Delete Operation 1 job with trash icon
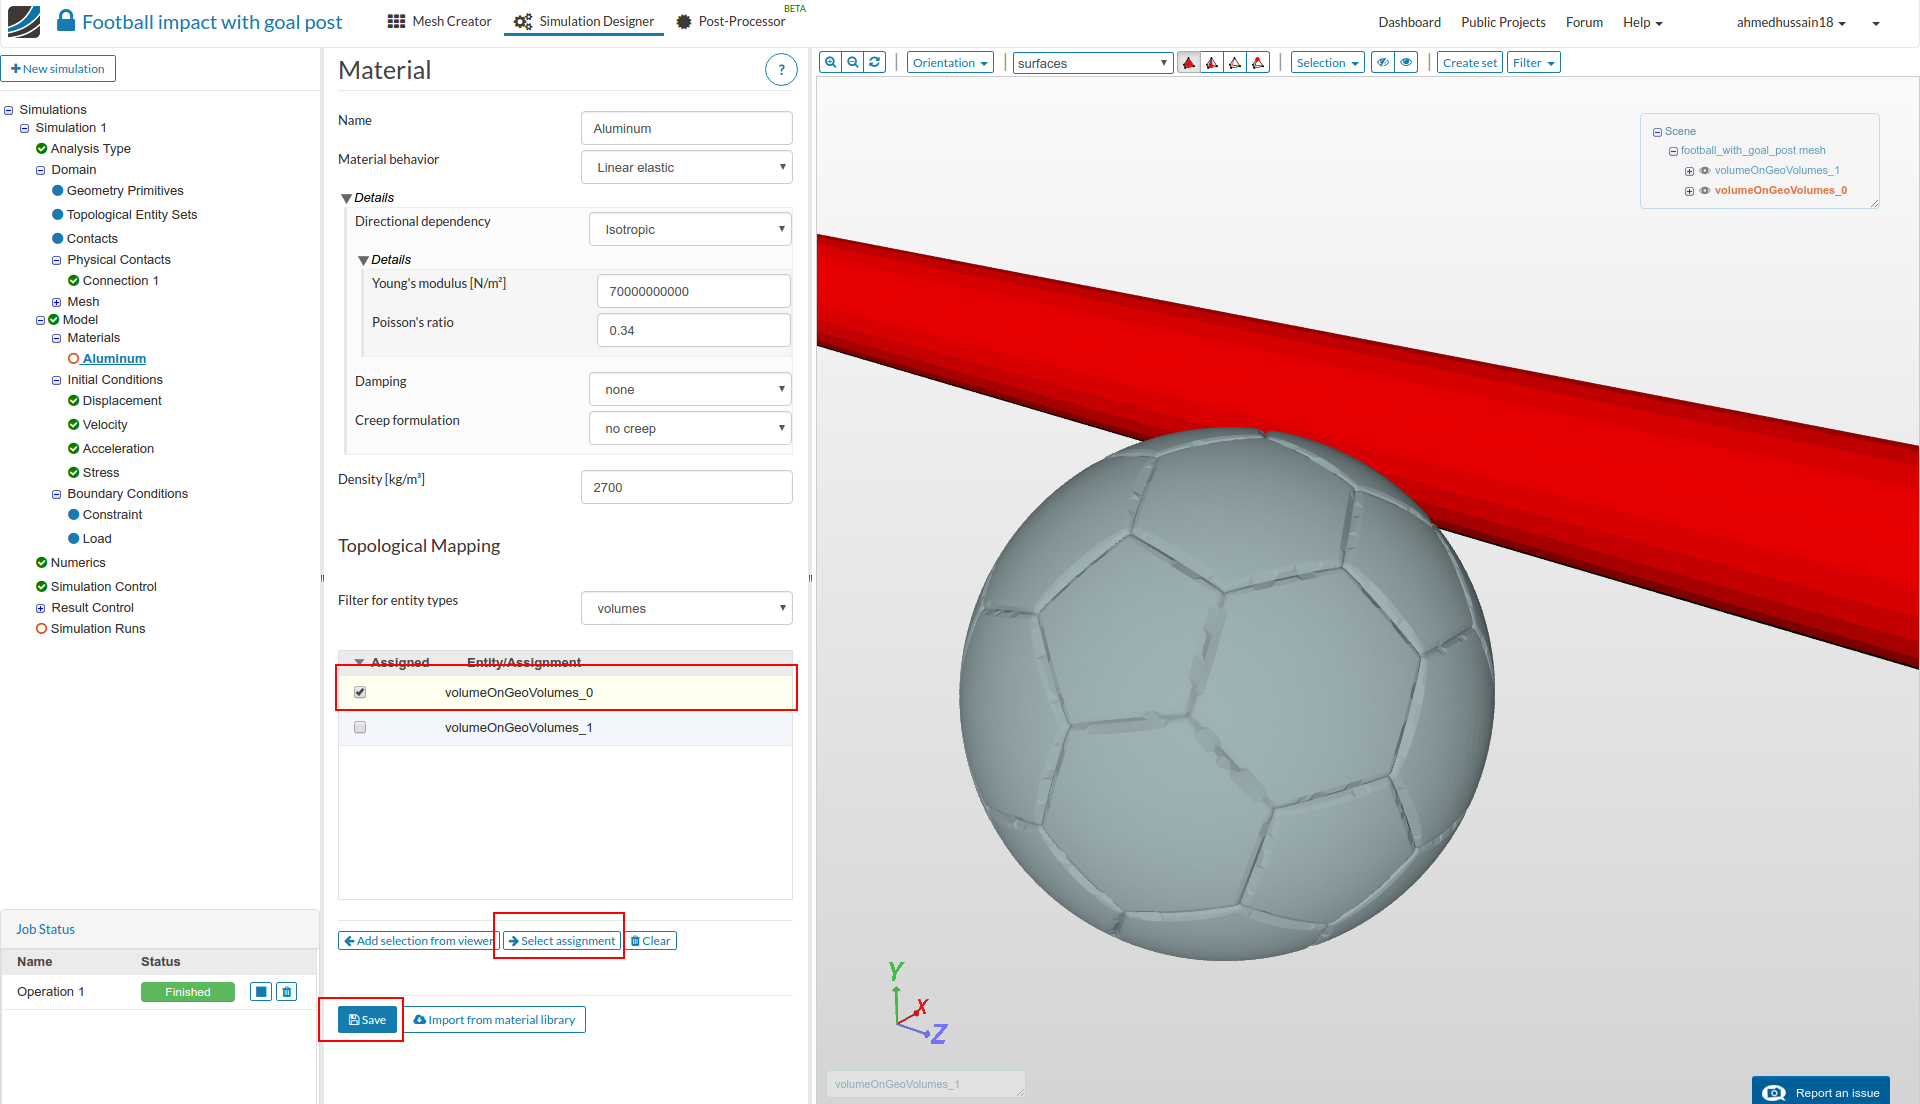 (x=287, y=992)
